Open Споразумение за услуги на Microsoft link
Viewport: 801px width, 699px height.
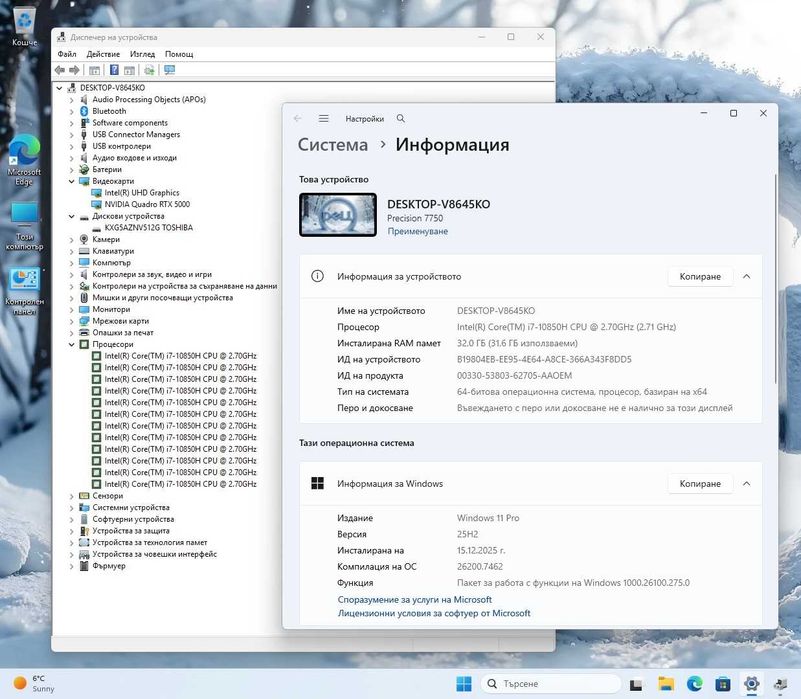[414, 599]
